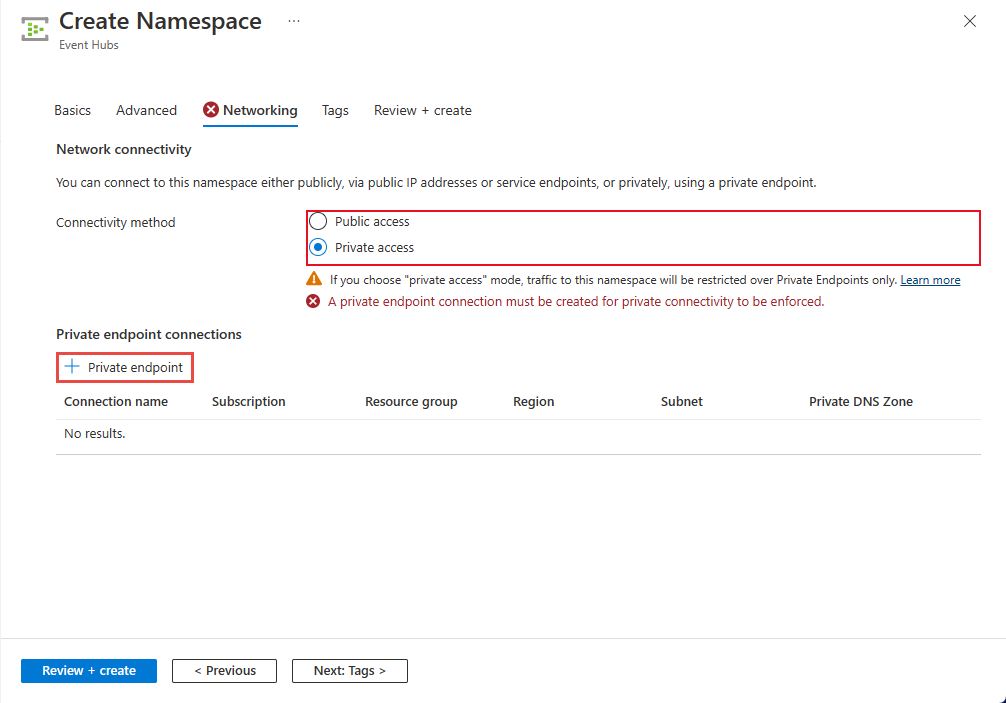1006x703 pixels.
Task: Click the Next: Tags button
Action: coord(350,671)
